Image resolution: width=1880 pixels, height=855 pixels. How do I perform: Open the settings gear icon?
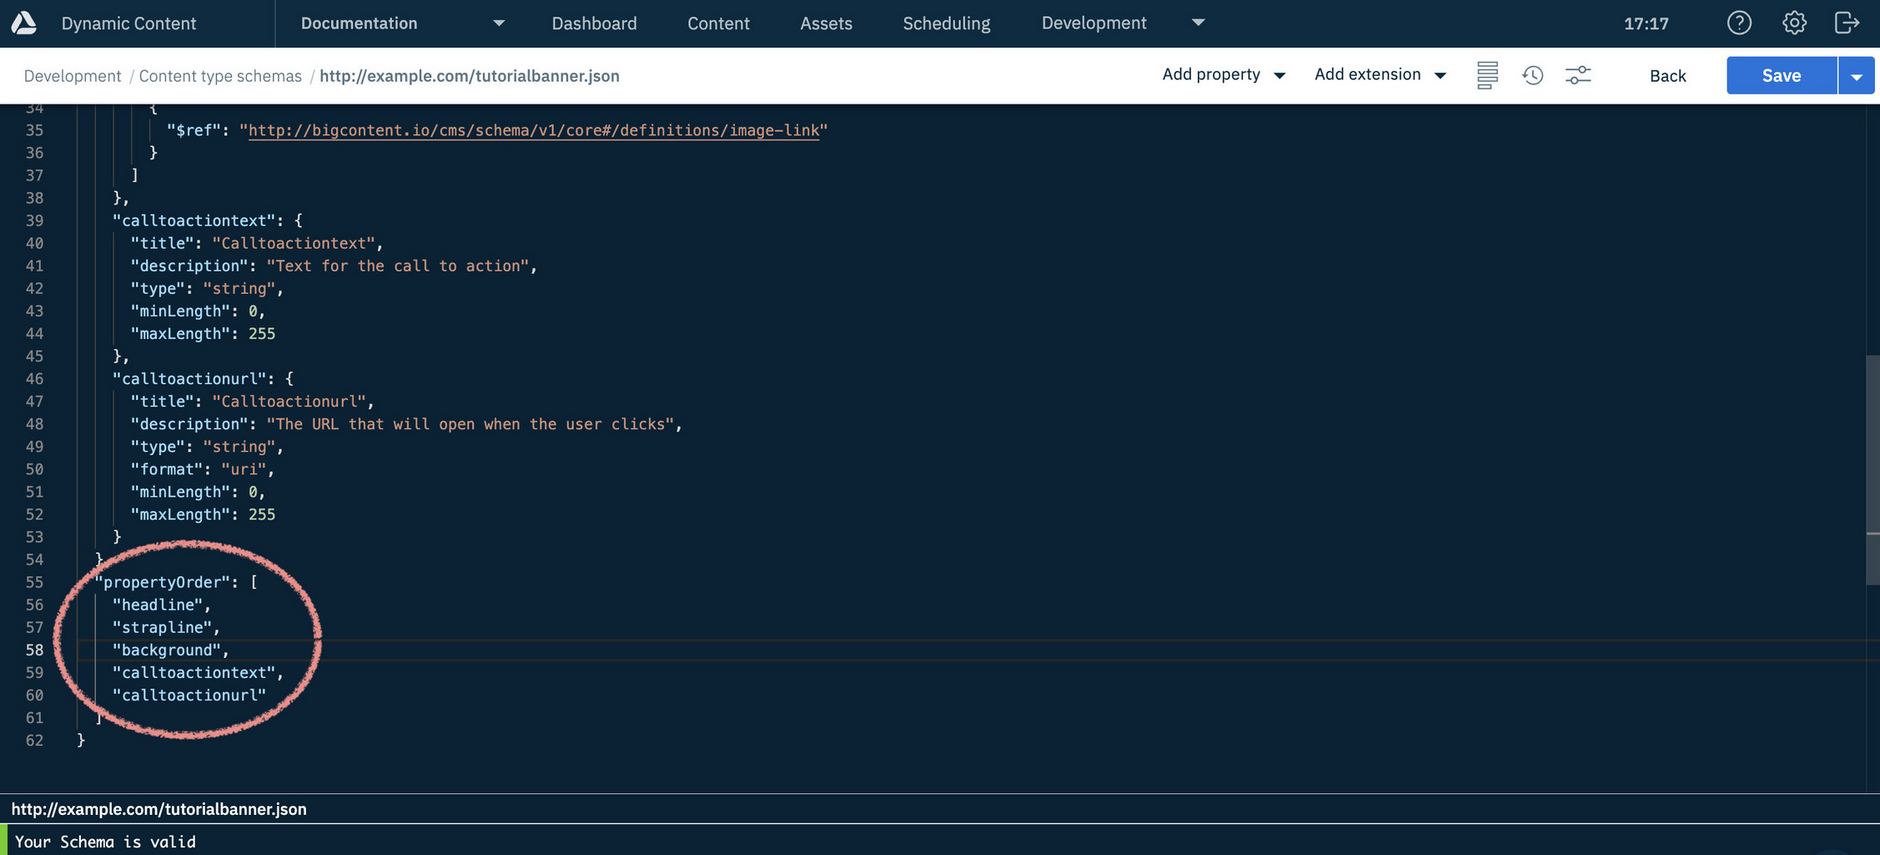click(x=1794, y=23)
